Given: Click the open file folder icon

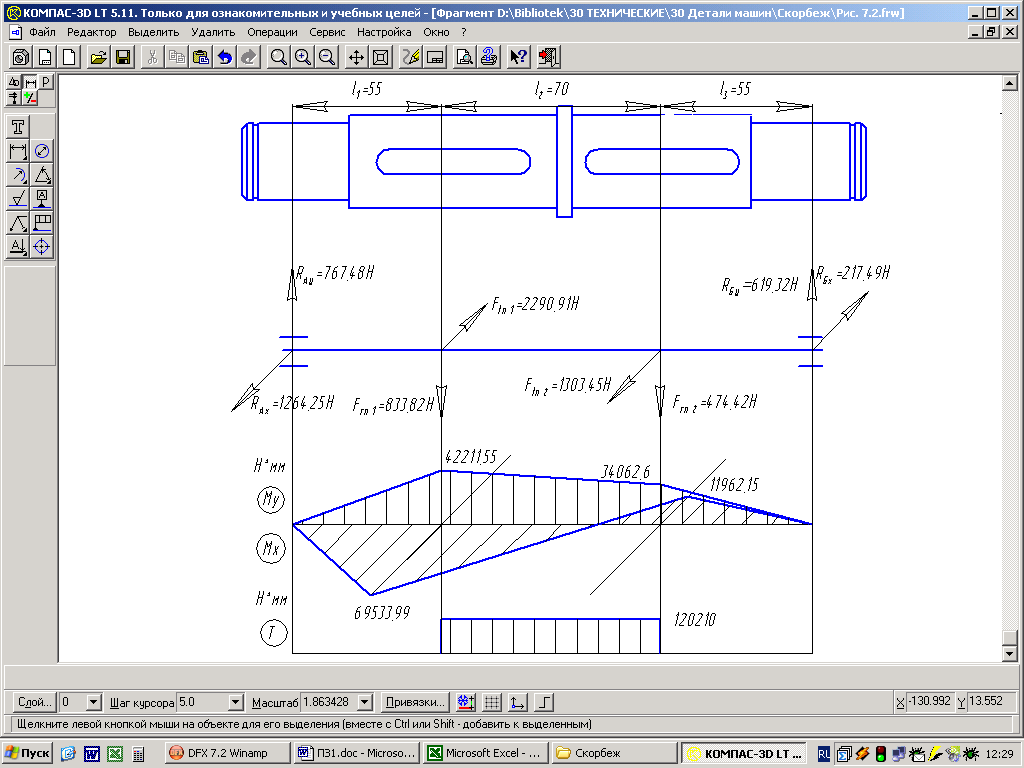Looking at the screenshot, I should (99, 57).
